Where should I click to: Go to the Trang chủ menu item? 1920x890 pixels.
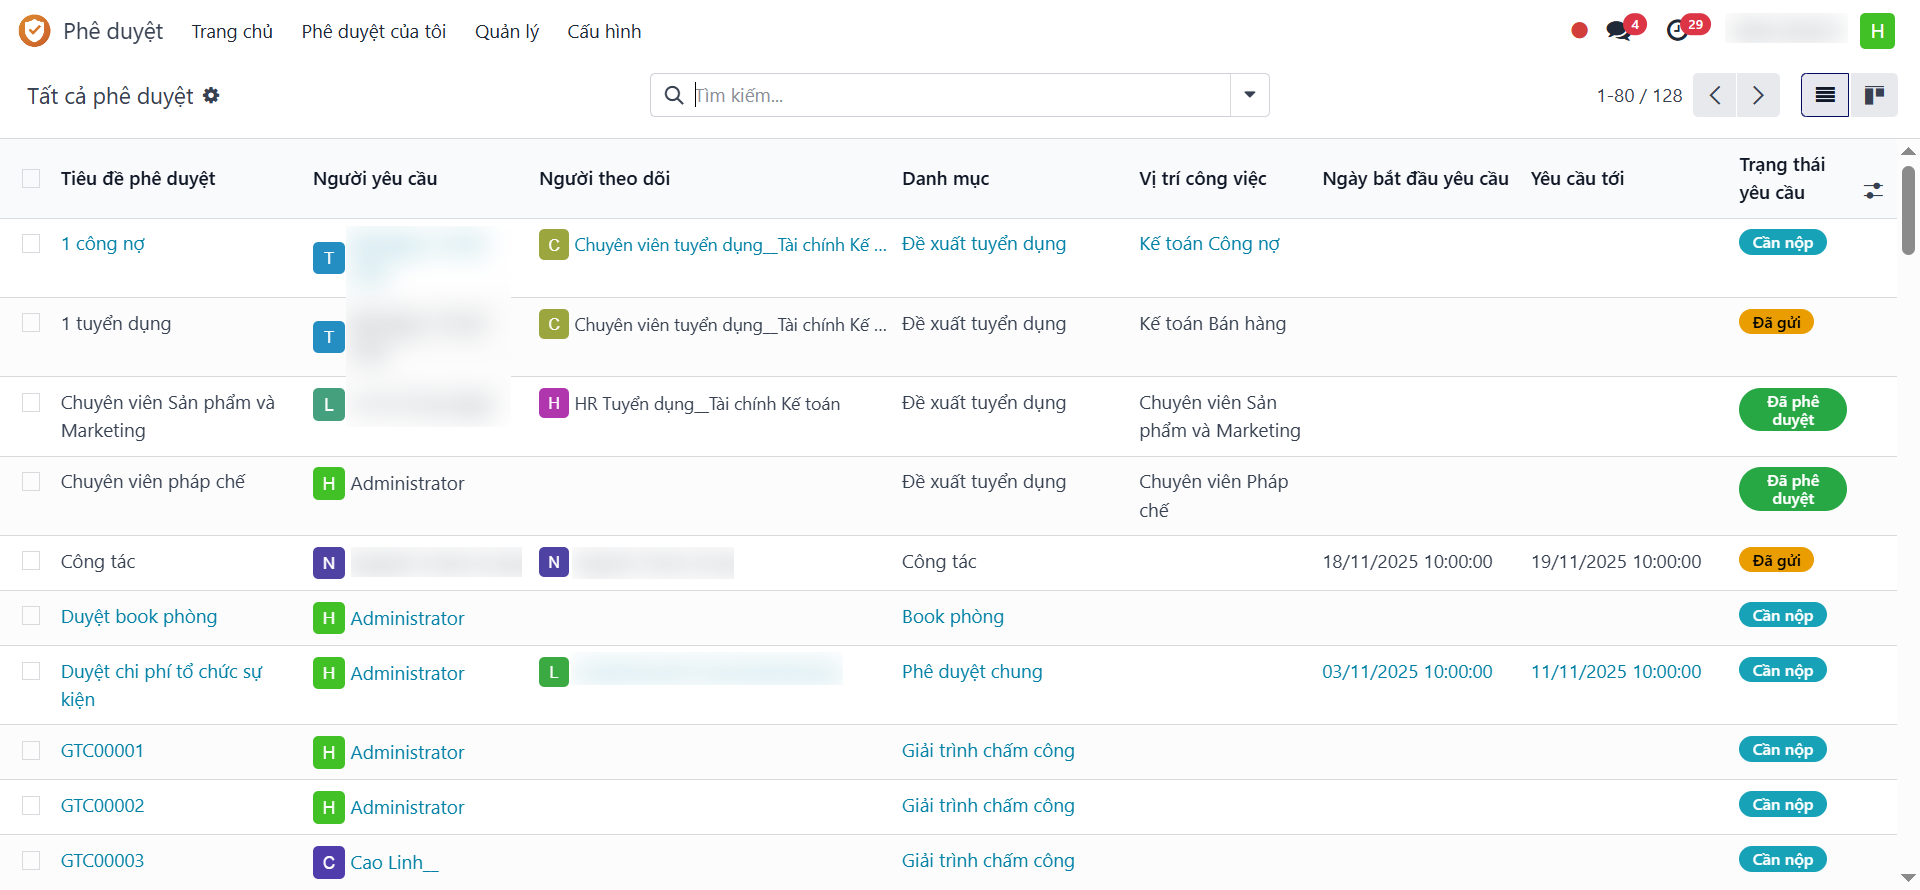232,31
